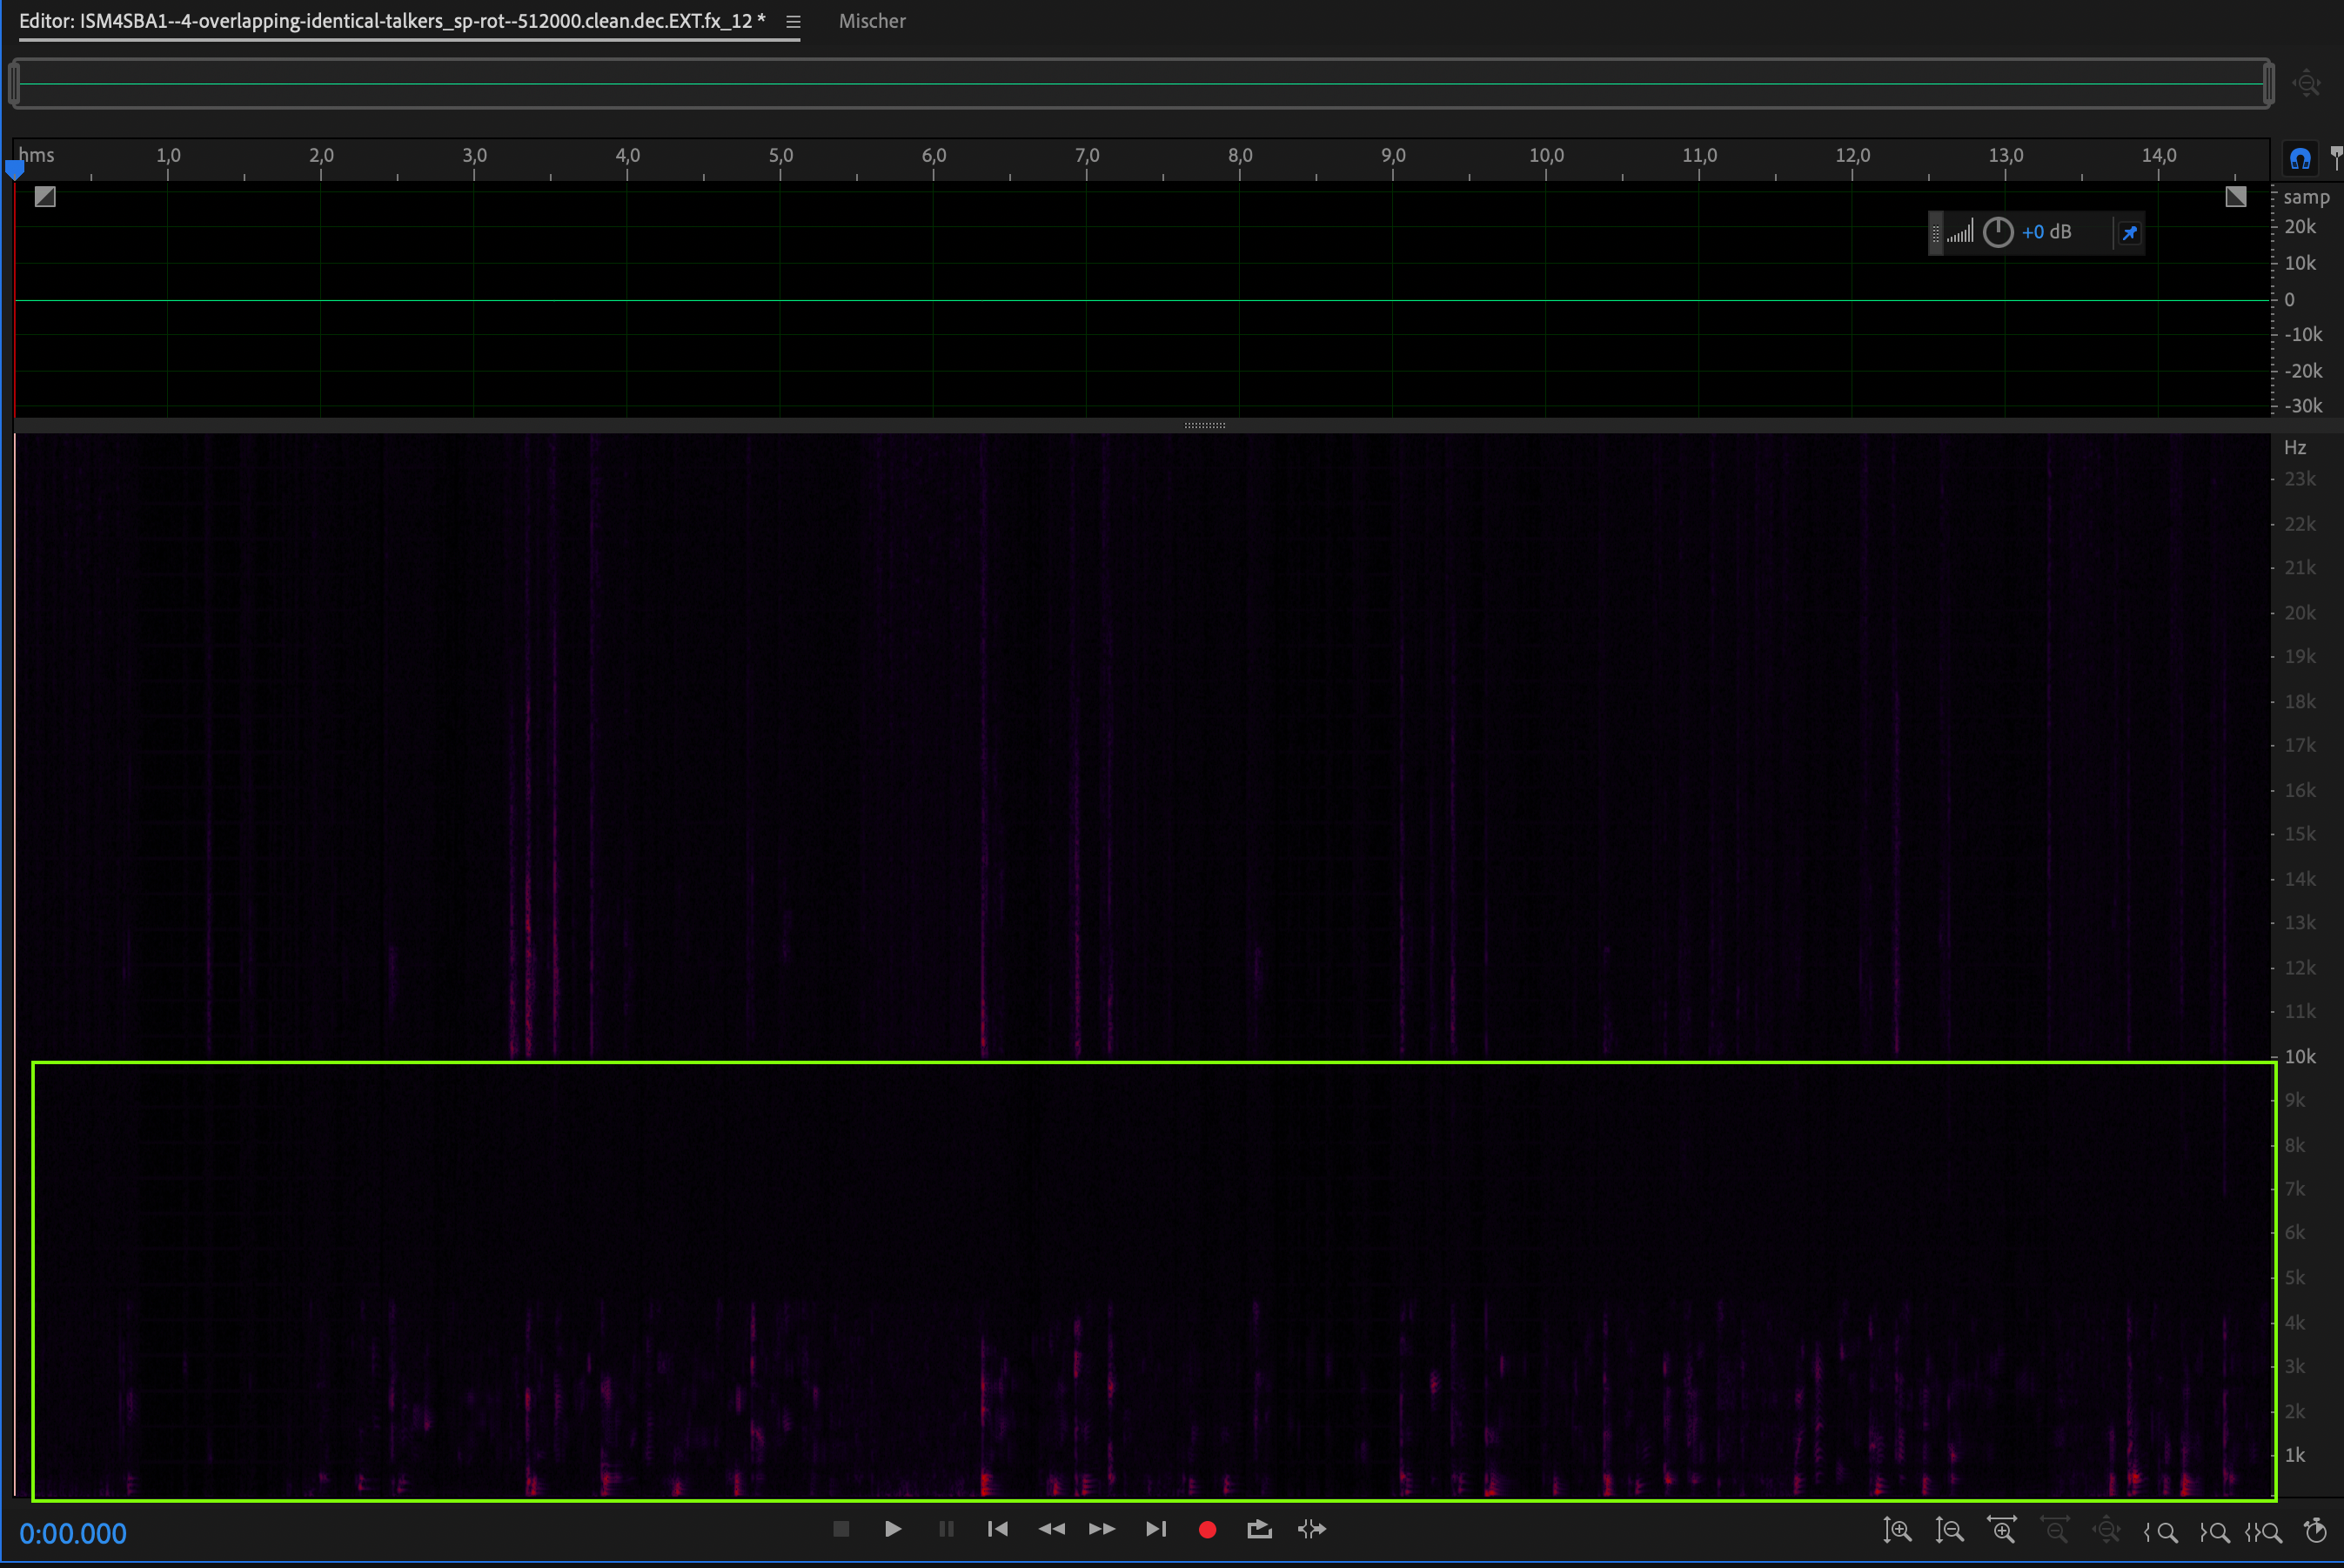Zoom in on time axis
This screenshot has width=2344, height=1568.
coord(2002,1530)
